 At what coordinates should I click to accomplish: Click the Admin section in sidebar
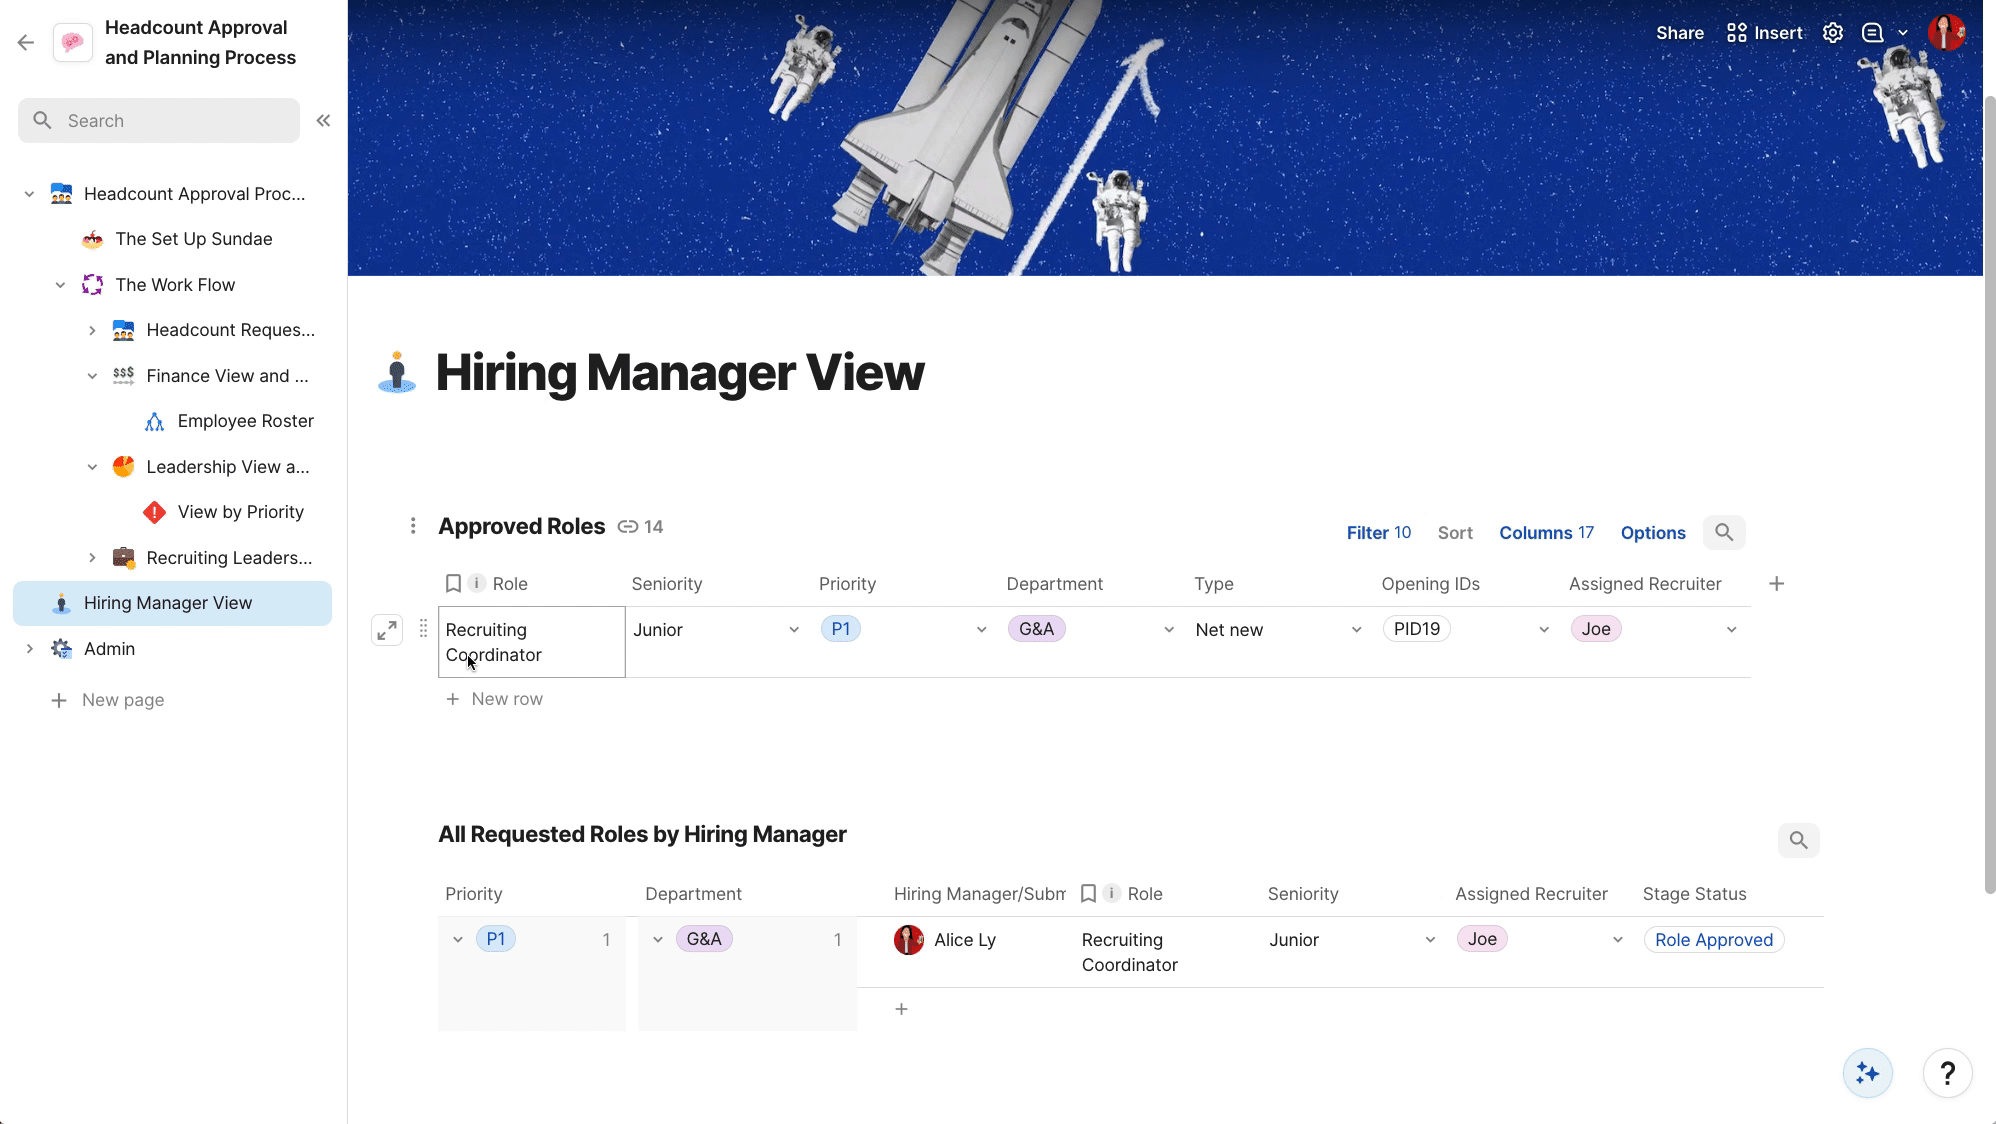[x=108, y=648]
